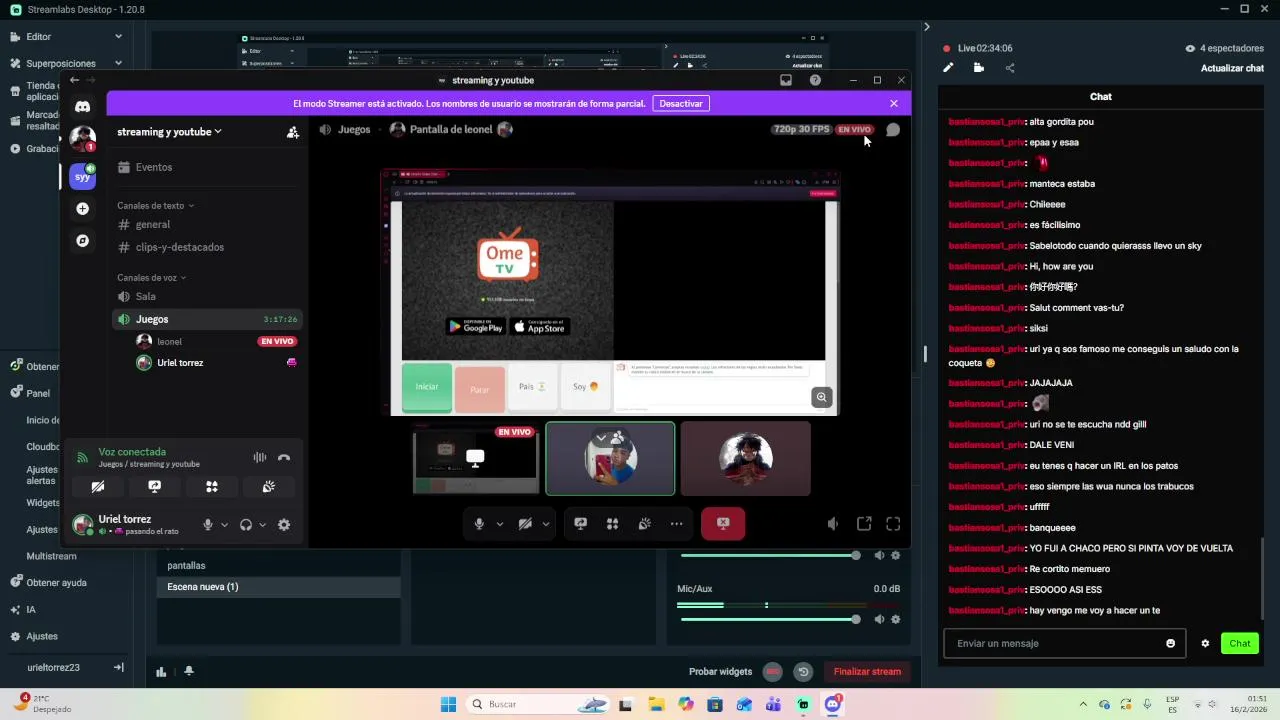Open soundboard icon in voice connected panel
Viewport: 1280px width, 720px height.
pyautogui.click(x=269, y=487)
